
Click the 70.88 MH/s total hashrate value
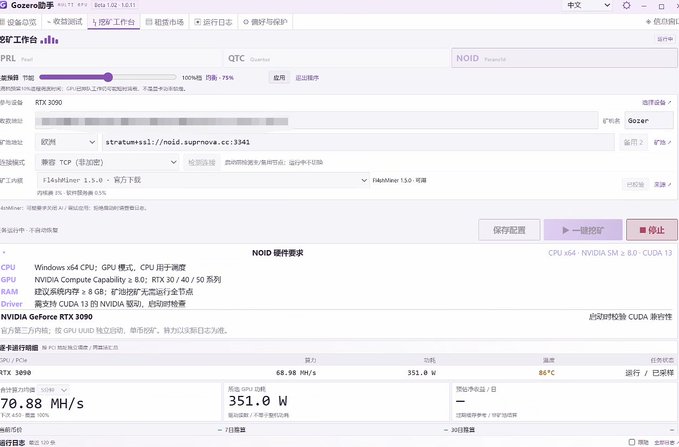pyautogui.click(x=42, y=404)
